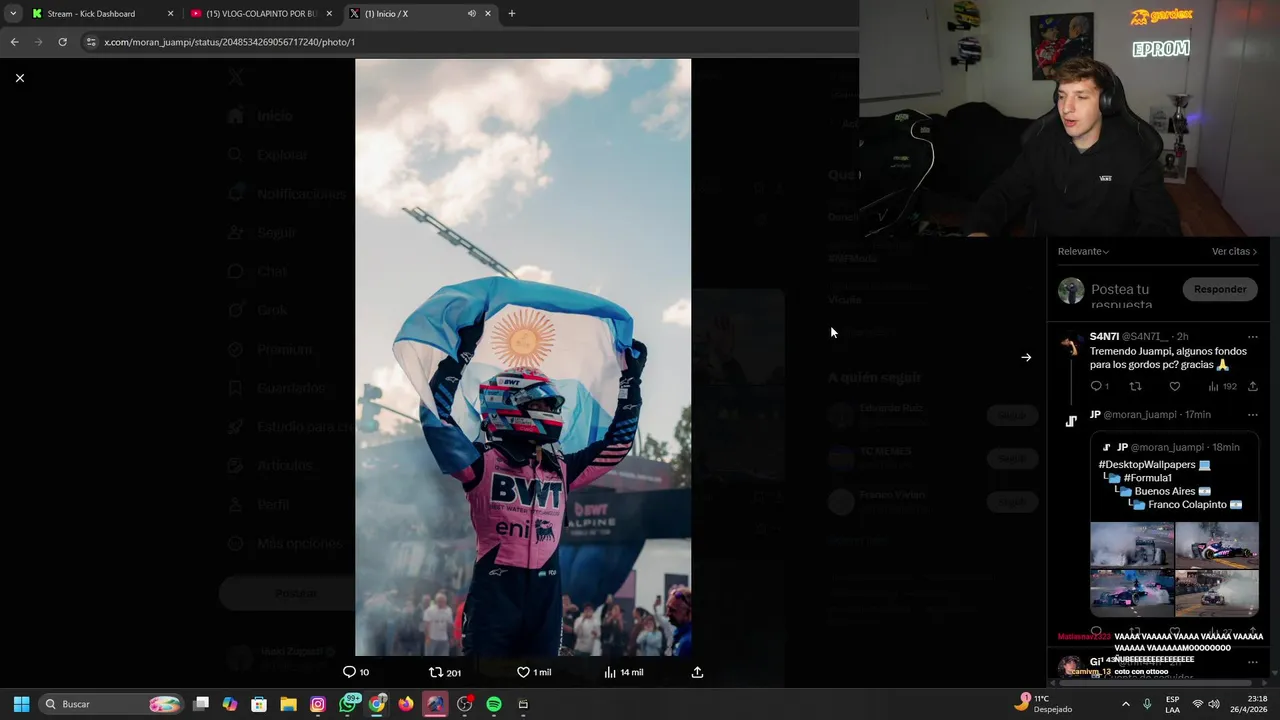
Task: Open the Ver citas link
Action: [1234, 251]
